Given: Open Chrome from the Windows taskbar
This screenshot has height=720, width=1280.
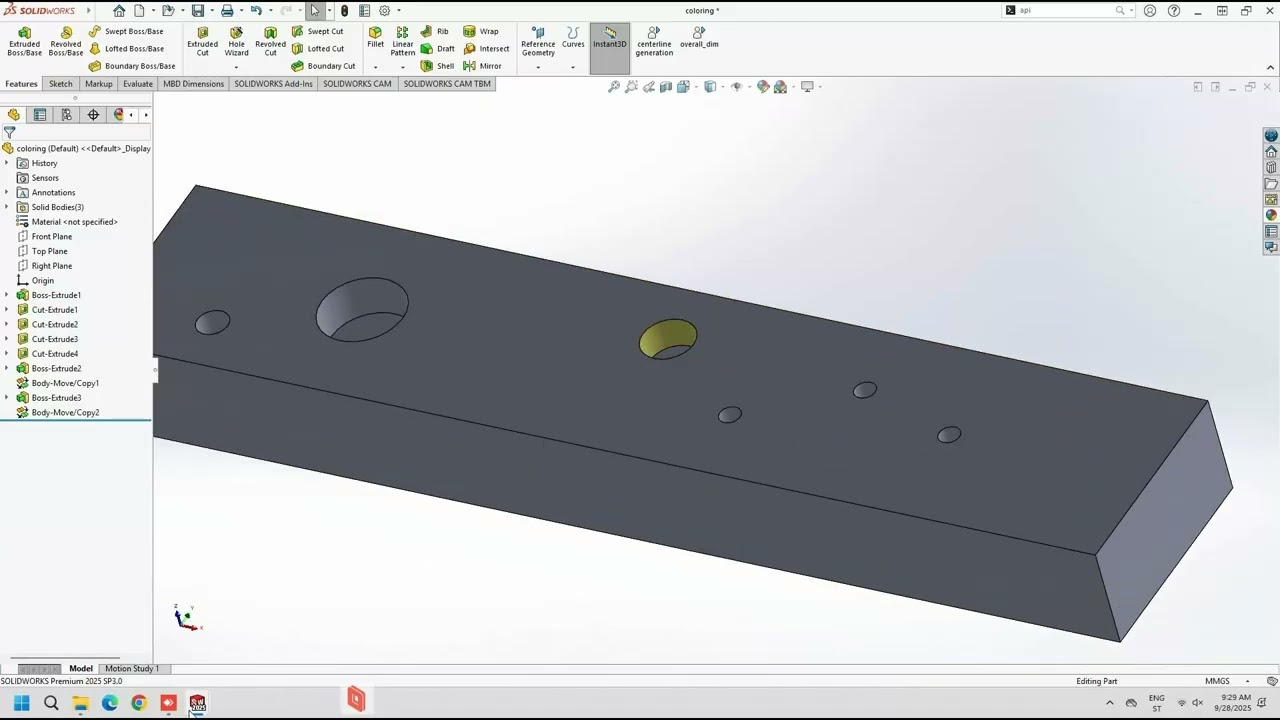Looking at the screenshot, I should (139, 703).
